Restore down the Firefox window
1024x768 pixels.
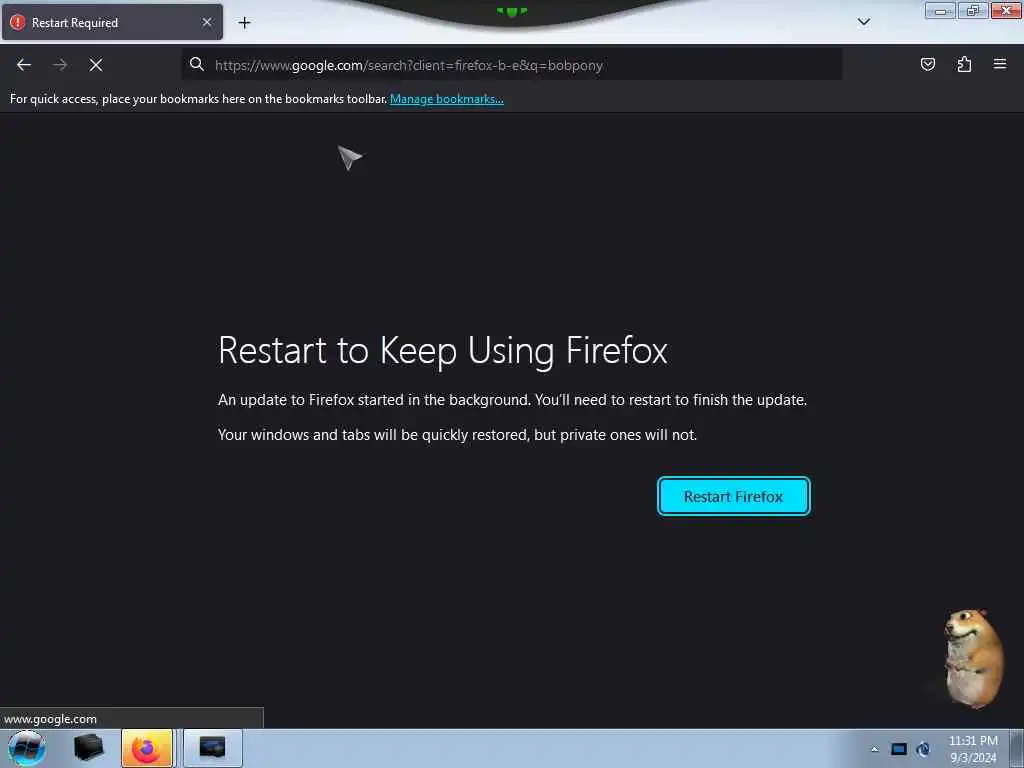tap(972, 10)
